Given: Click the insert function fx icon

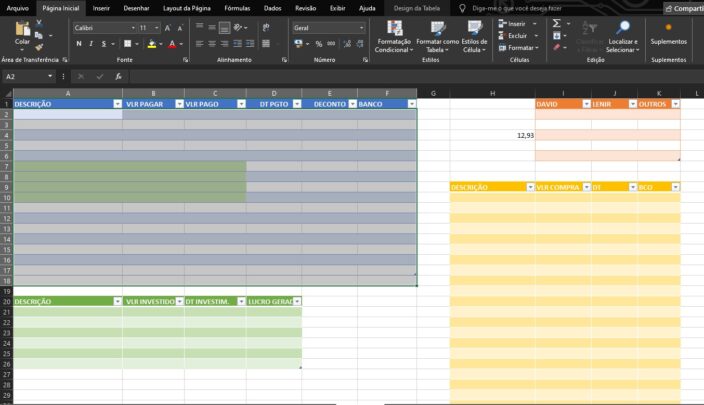Looking at the screenshot, I should click(x=118, y=76).
